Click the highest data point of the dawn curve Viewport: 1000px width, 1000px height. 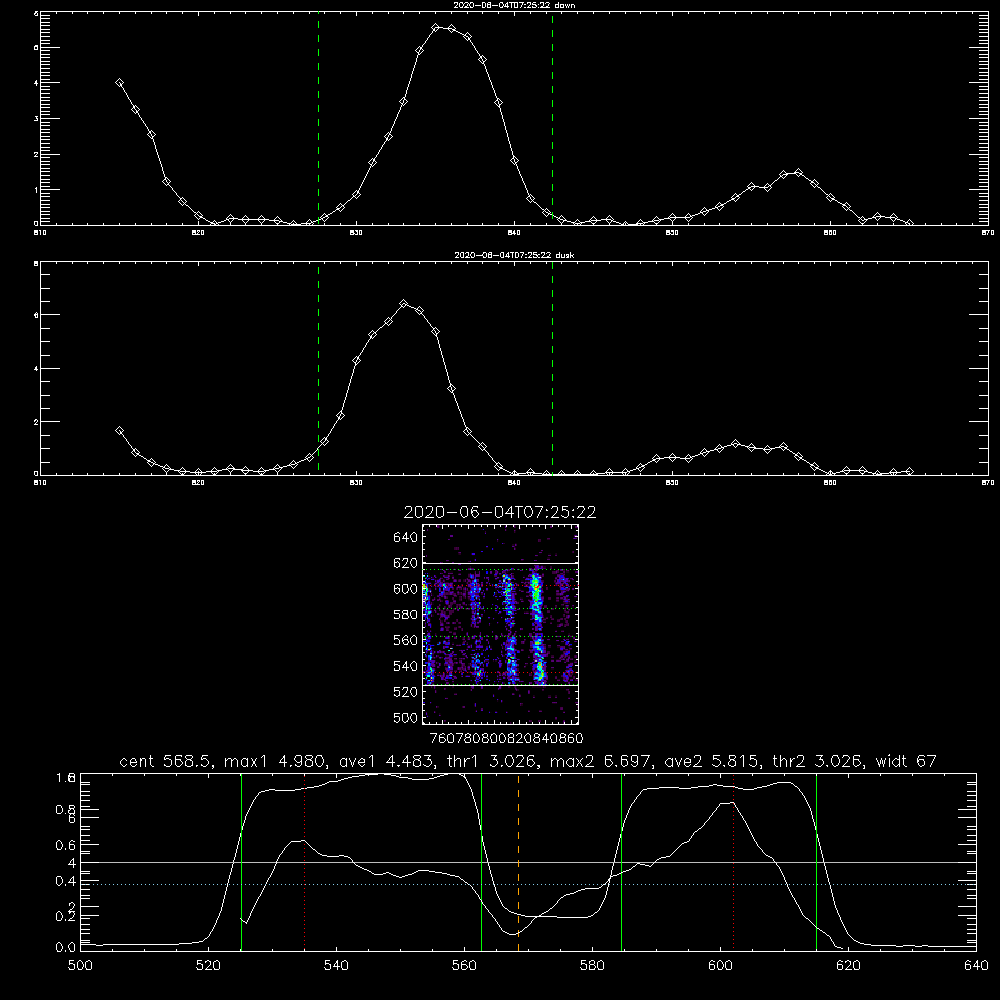tap(436, 27)
